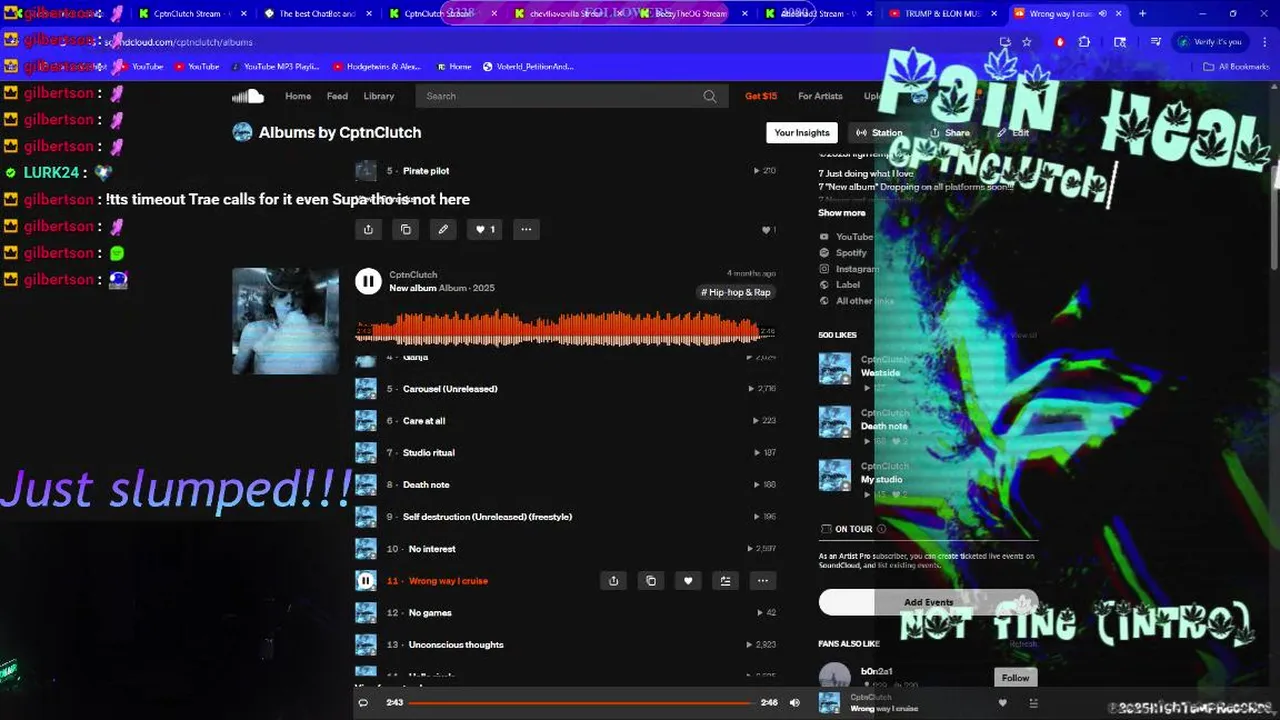
Task: Toggle like on the upper album
Action: [484, 229]
